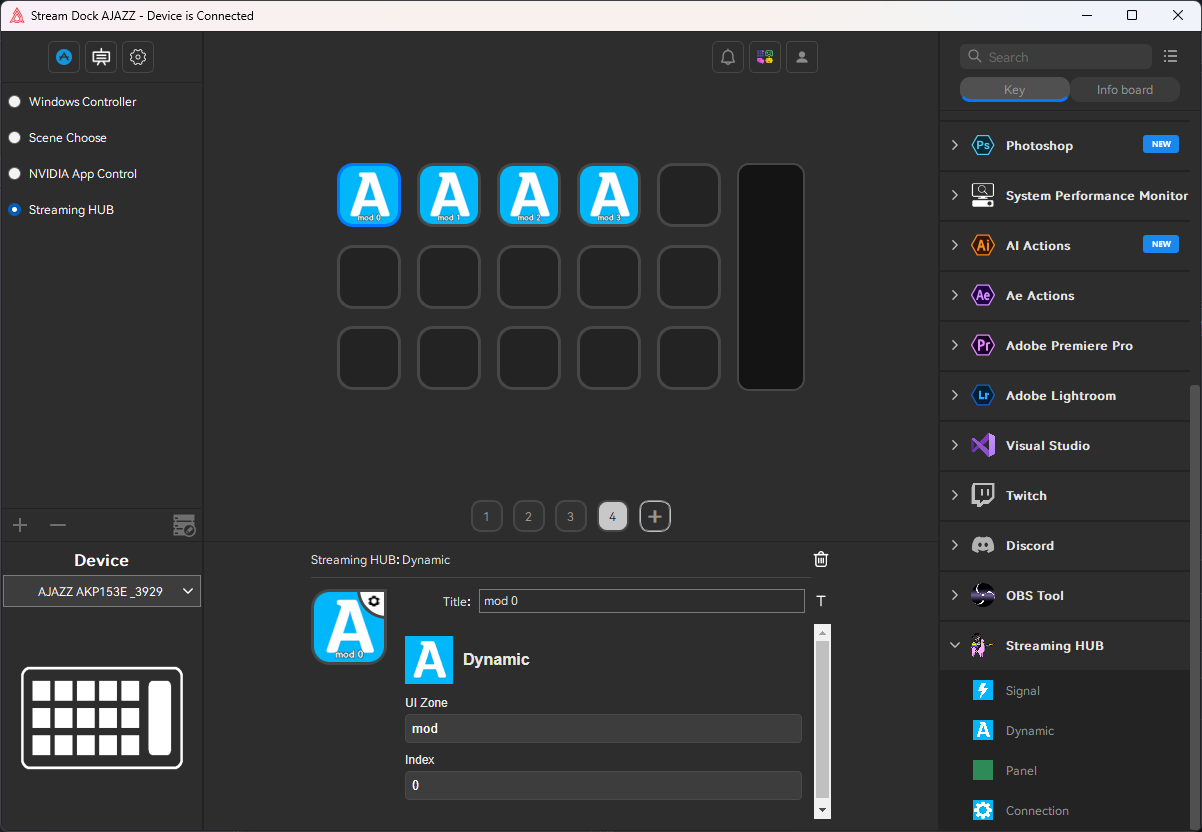The width and height of the screenshot is (1202, 832).
Task: Click the Connection gear action icon
Action: [983, 810]
